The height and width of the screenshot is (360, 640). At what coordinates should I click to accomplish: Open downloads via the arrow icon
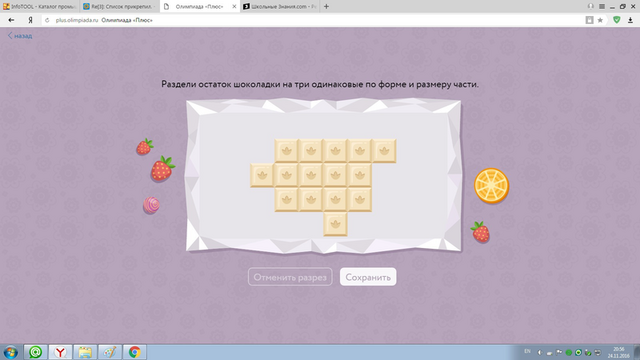[x=630, y=20]
